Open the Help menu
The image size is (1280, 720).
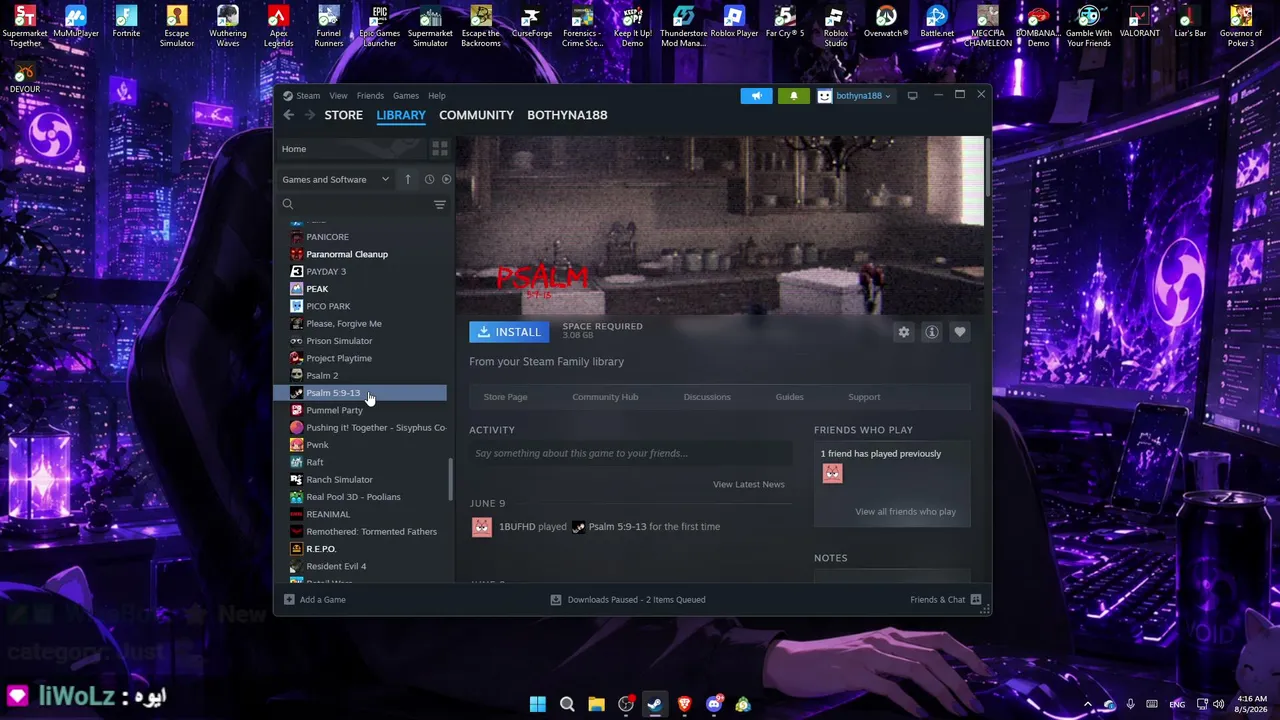coord(437,96)
